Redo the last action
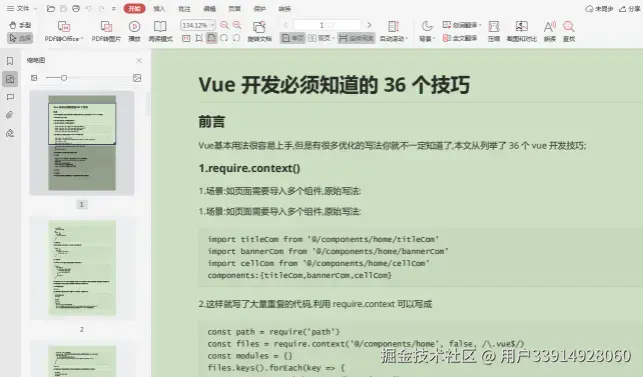Screen dimensions: 643x377 [100, 9]
